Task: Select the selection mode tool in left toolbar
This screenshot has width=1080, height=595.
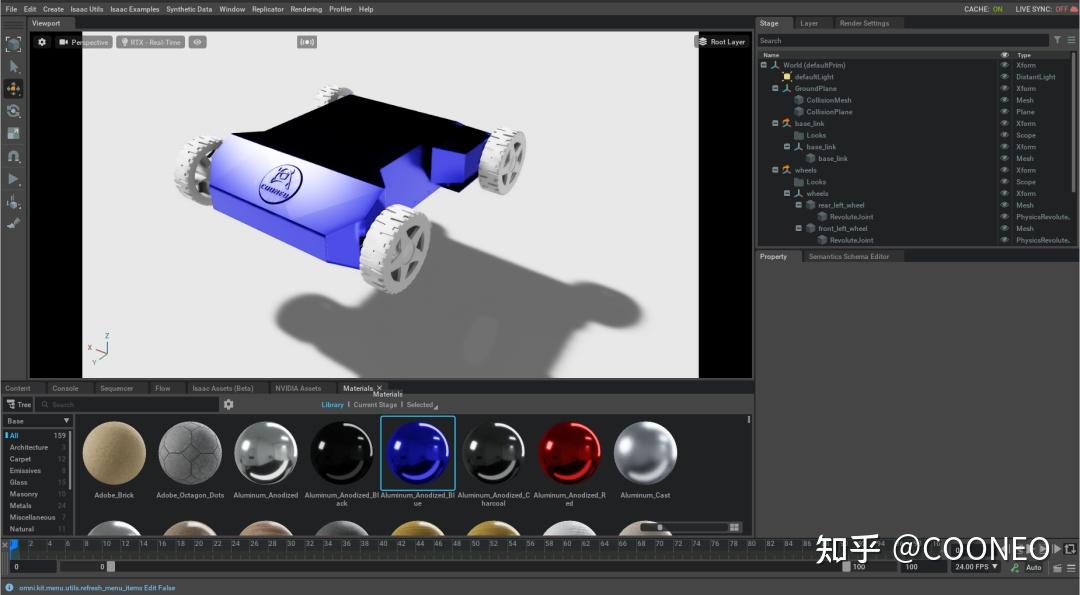Action: click(x=13, y=44)
